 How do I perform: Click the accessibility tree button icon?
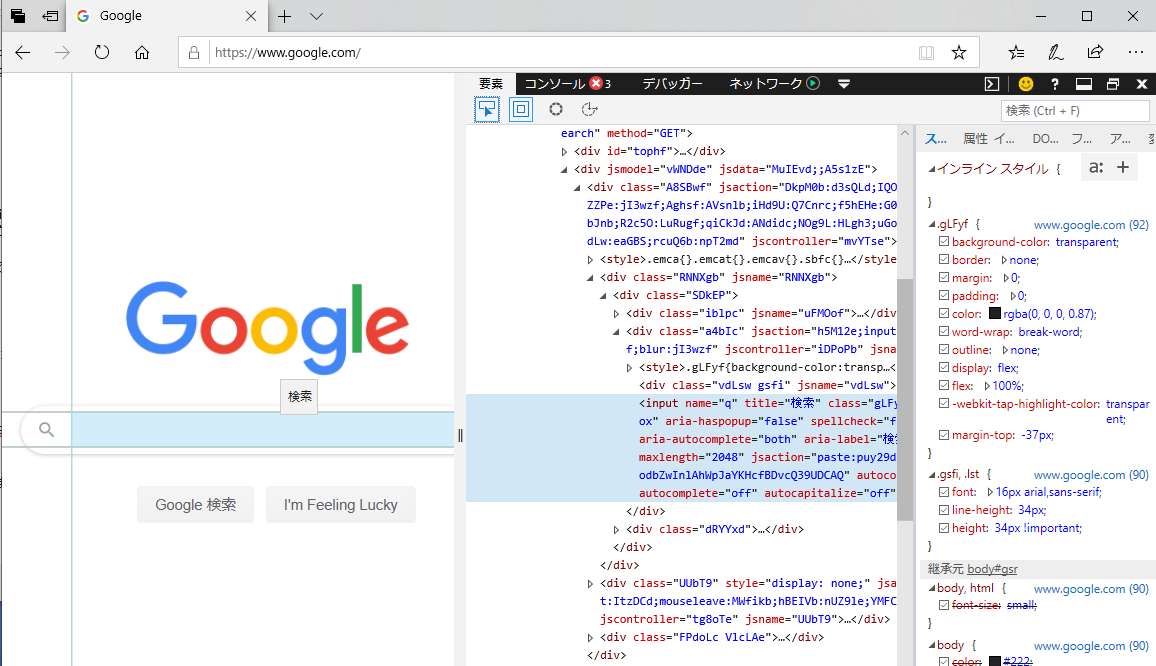point(589,109)
